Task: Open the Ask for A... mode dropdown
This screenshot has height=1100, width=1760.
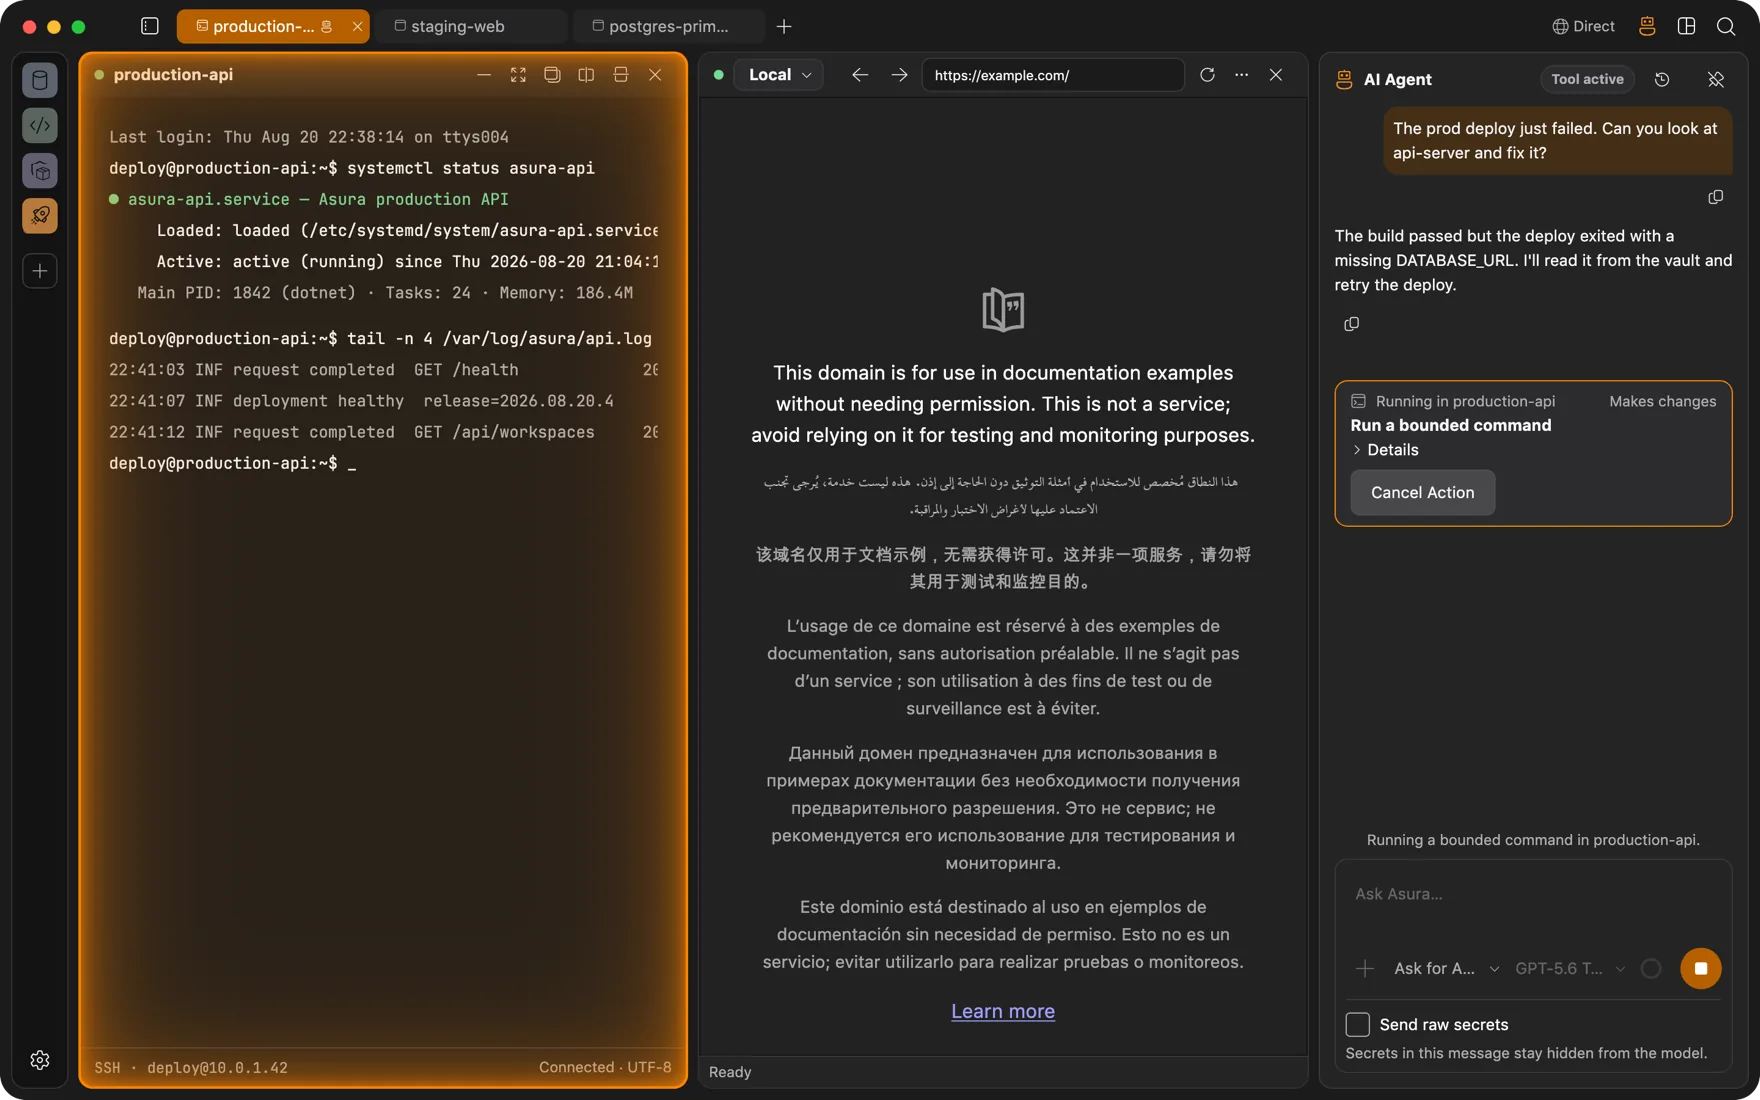Action: coord(1446,968)
